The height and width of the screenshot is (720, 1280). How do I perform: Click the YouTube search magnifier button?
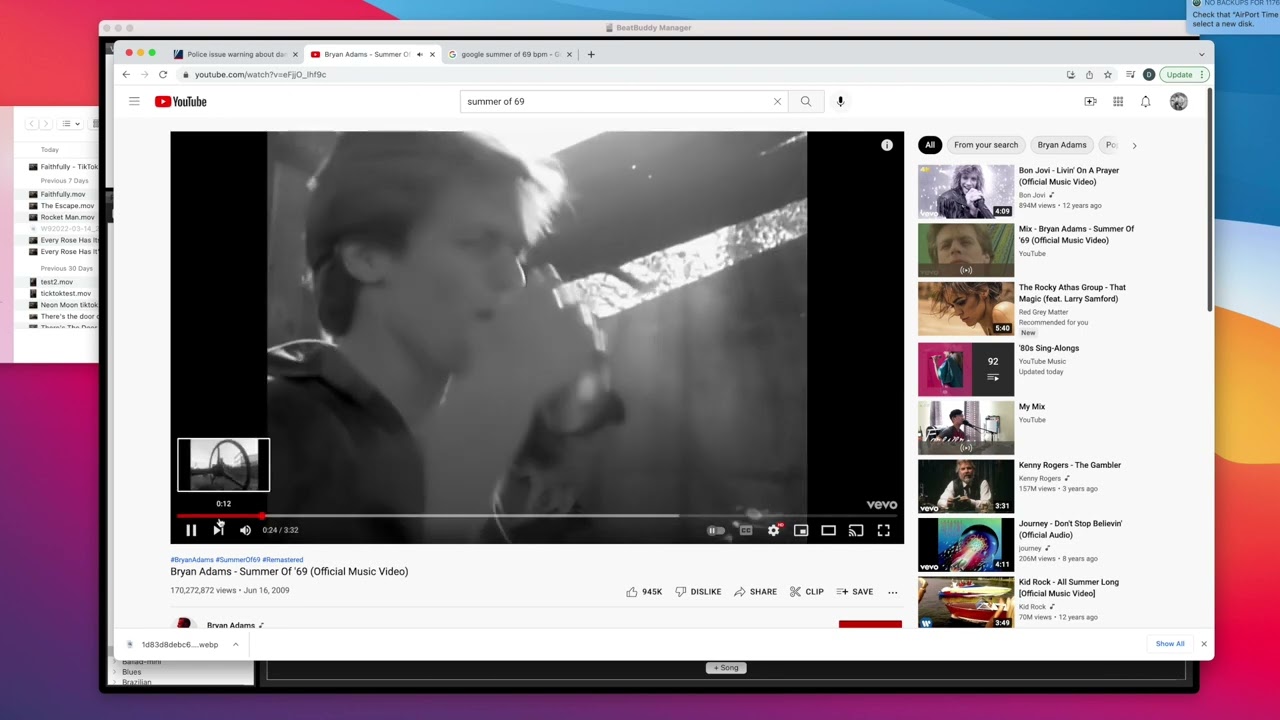click(x=806, y=101)
